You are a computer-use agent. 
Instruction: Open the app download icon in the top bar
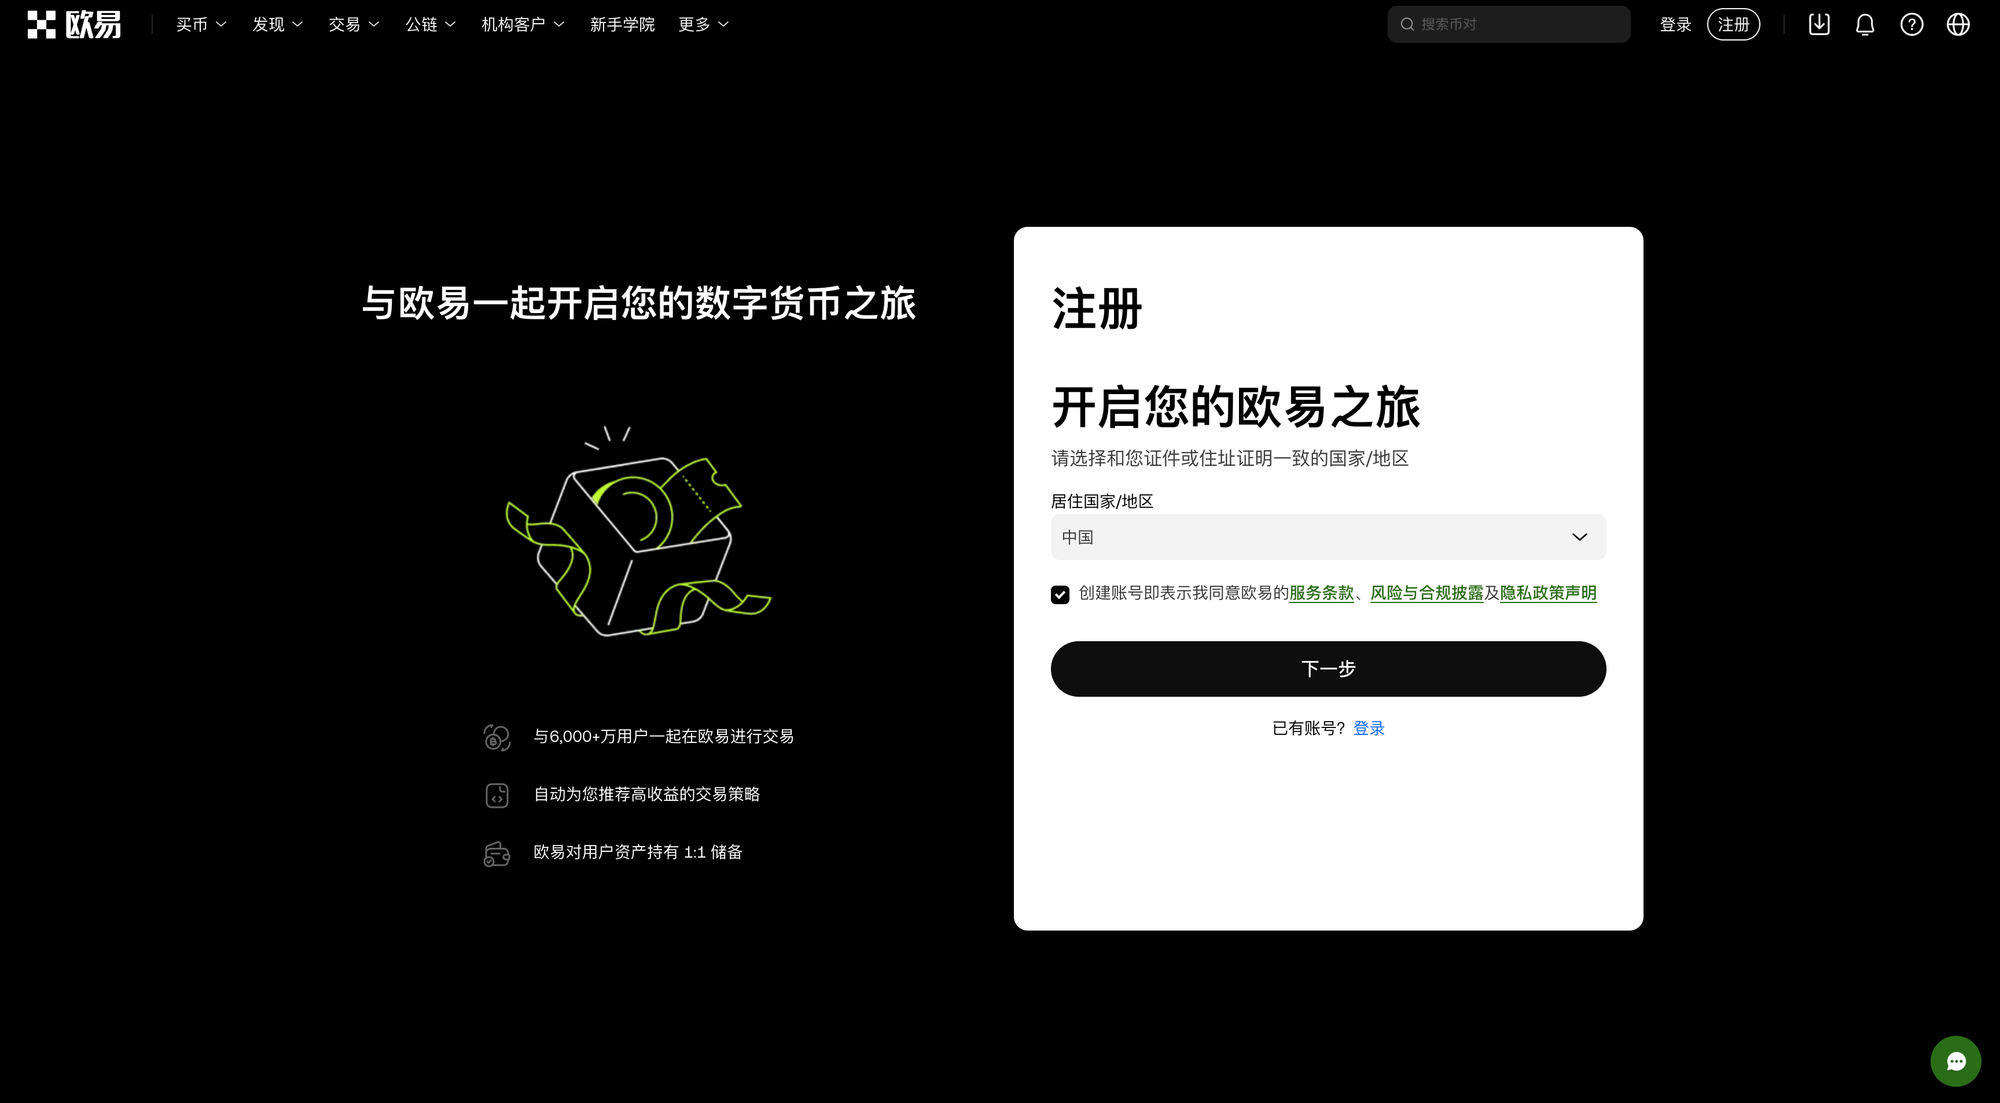click(1818, 24)
